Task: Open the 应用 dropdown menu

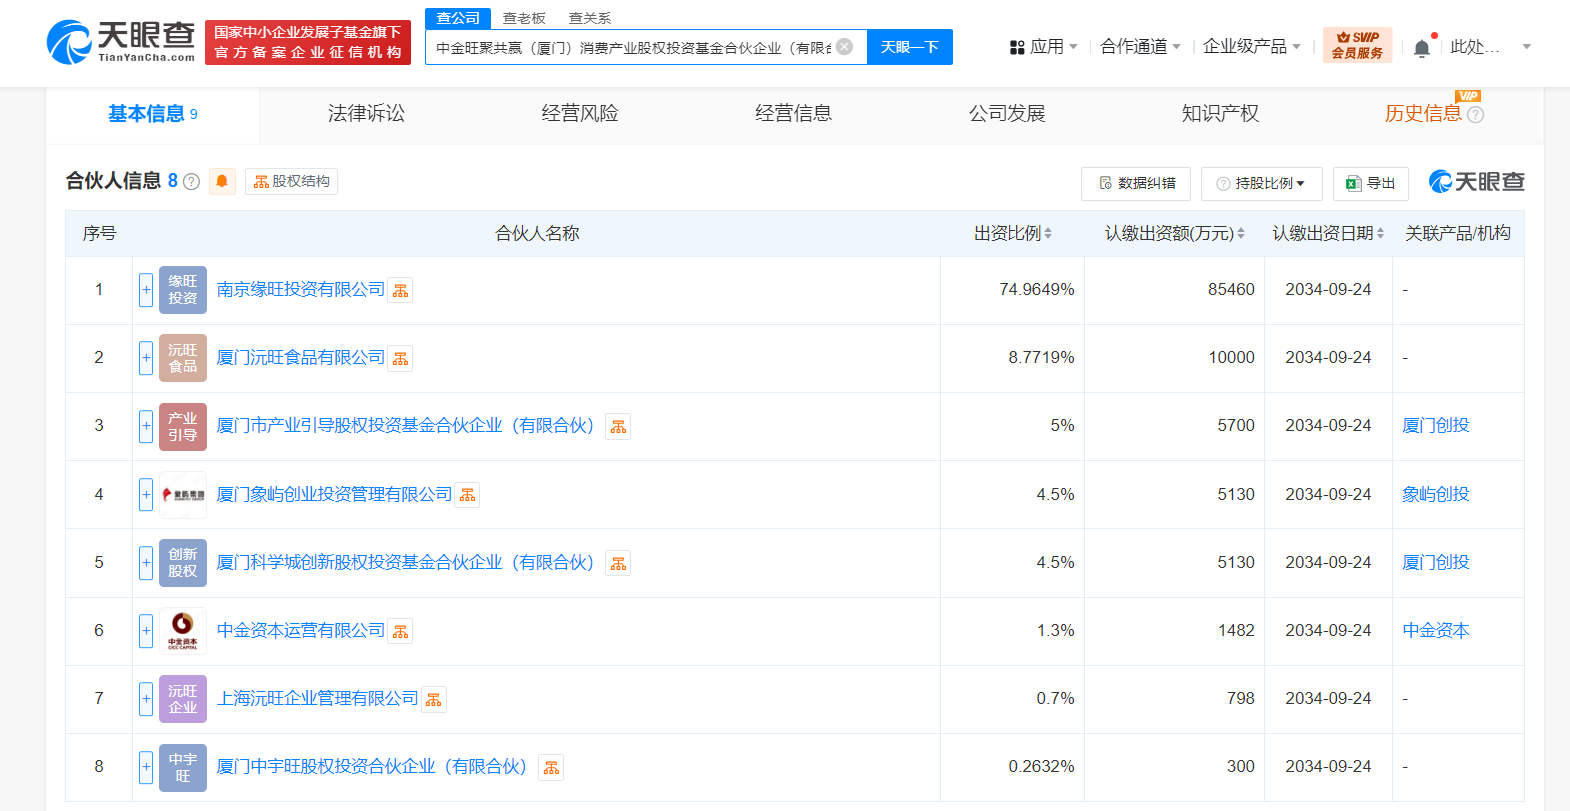Action: point(1044,47)
